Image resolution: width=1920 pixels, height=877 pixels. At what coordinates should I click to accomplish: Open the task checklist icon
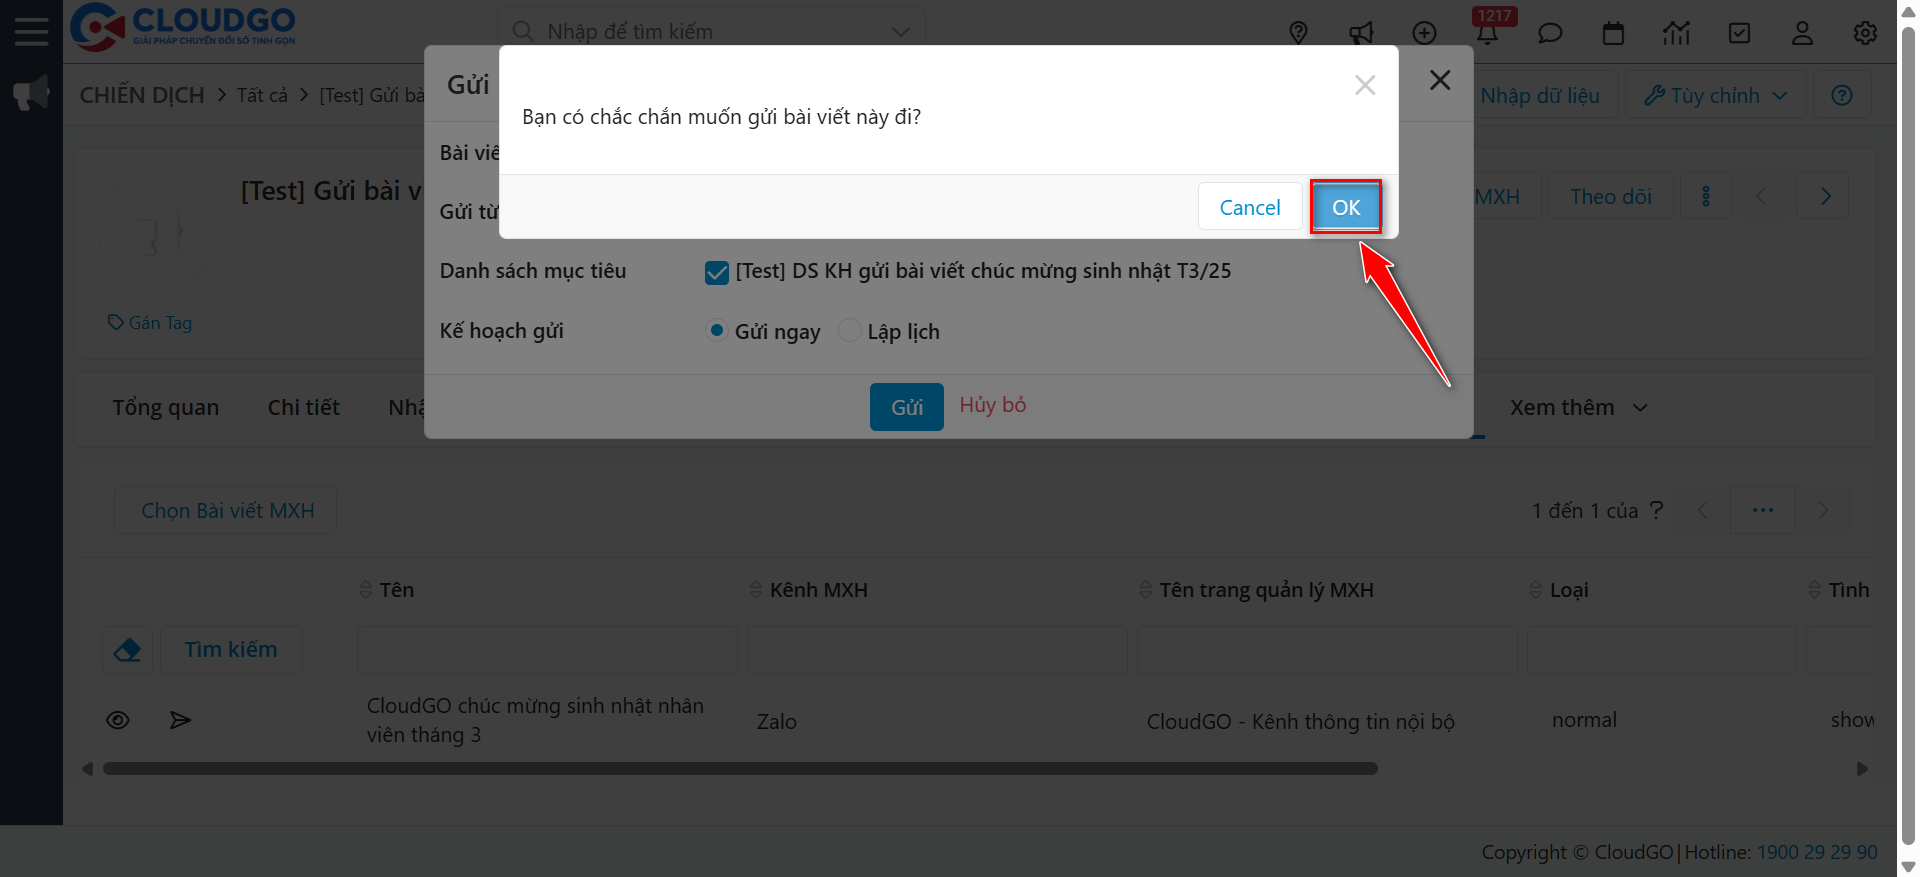pos(1739,33)
